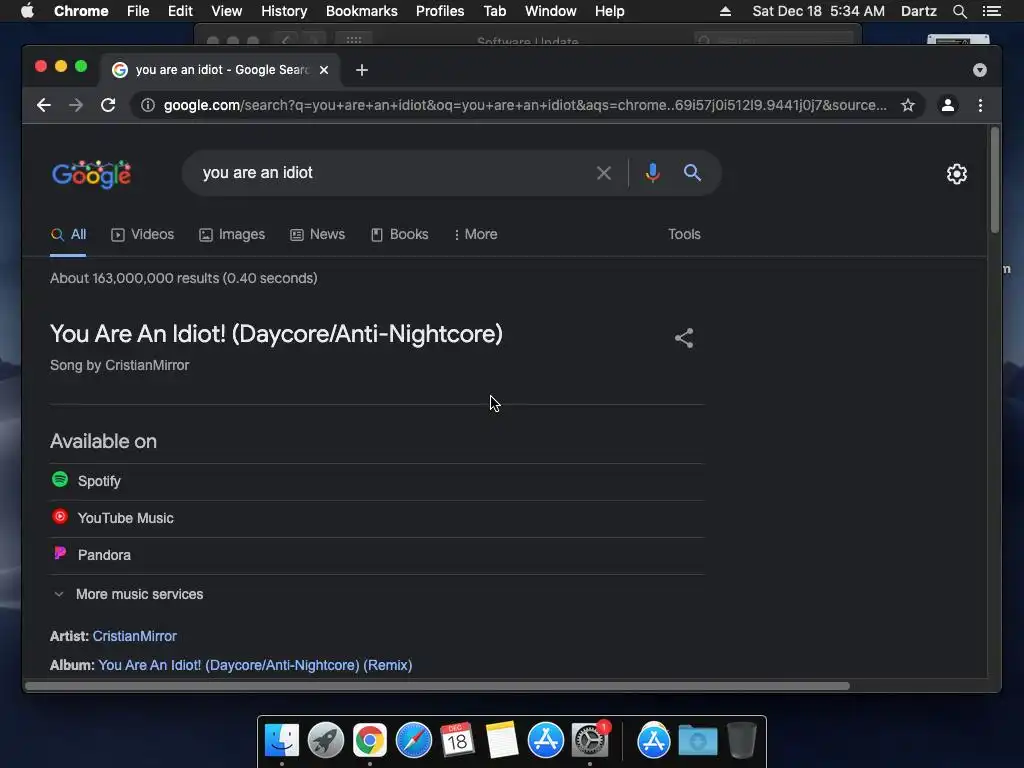
Task: Switch to the Videos tab
Action: coord(142,234)
